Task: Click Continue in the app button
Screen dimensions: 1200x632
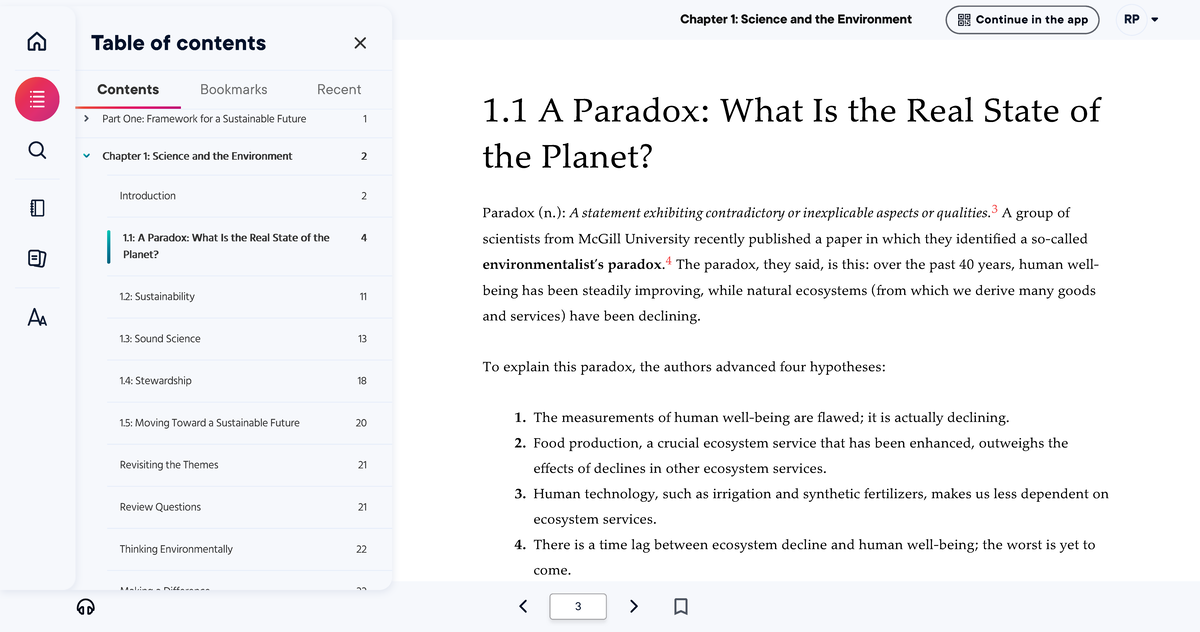Action: (1023, 19)
